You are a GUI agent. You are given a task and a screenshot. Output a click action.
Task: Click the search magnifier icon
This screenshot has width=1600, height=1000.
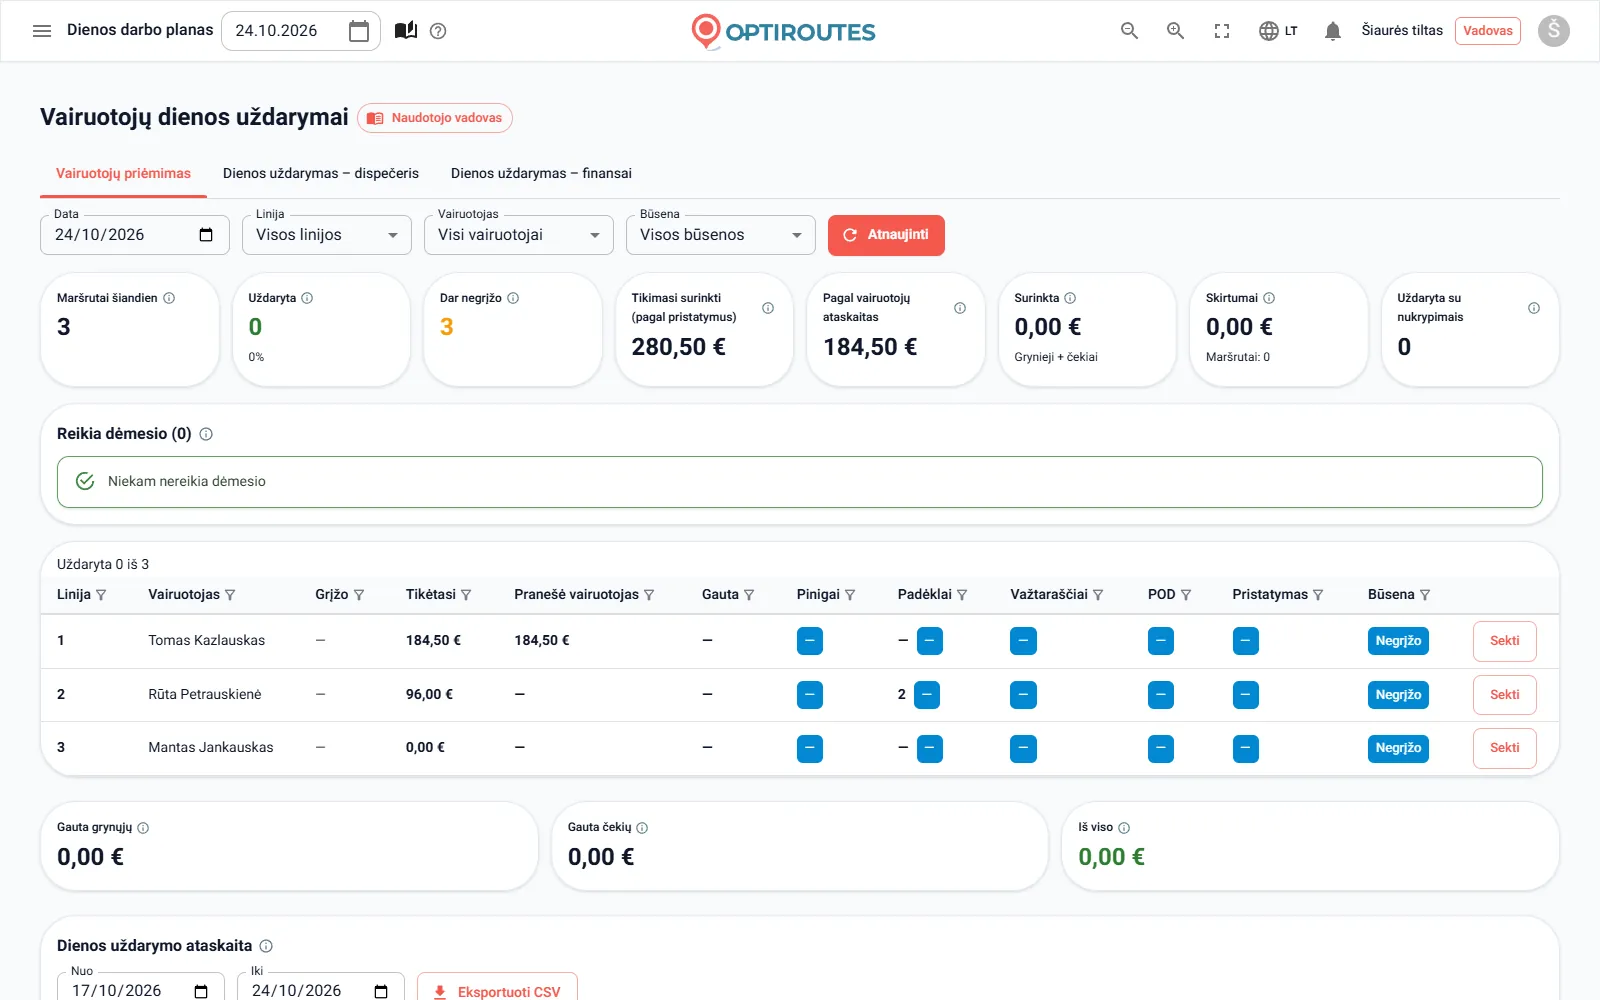point(1129,31)
